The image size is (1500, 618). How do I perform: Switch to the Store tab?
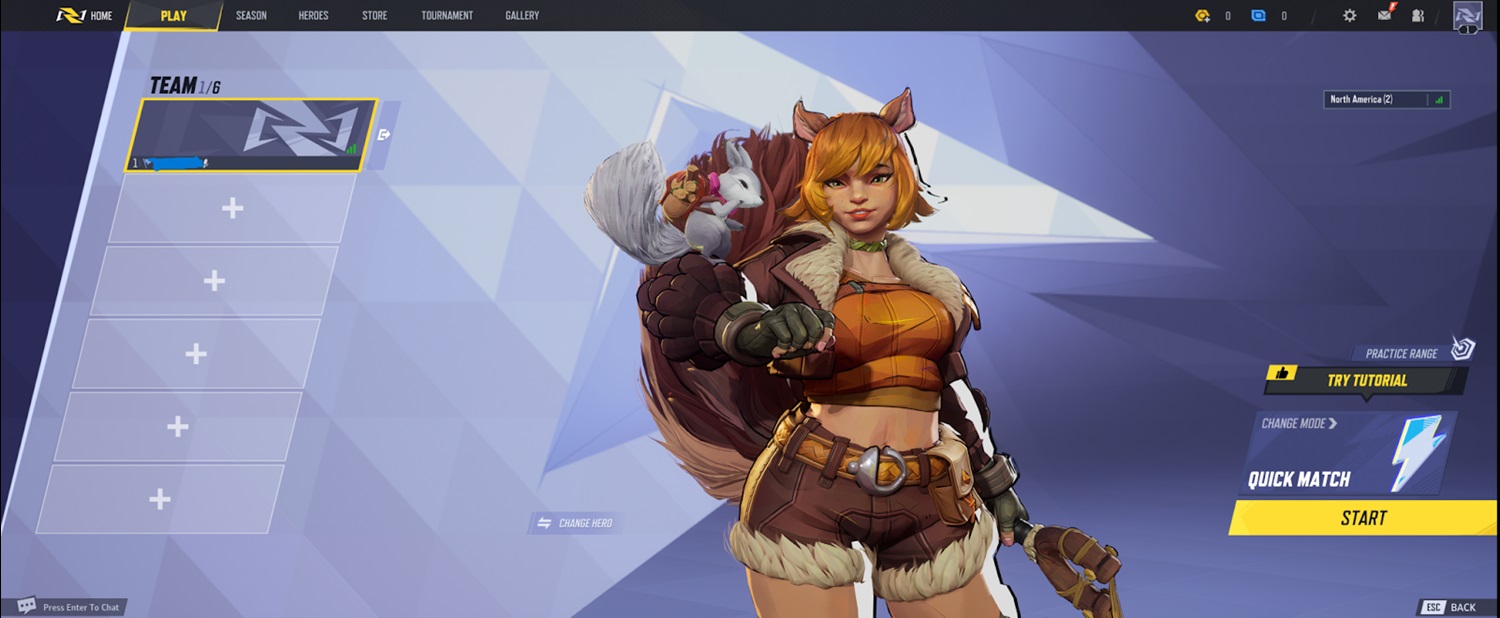[374, 15]
